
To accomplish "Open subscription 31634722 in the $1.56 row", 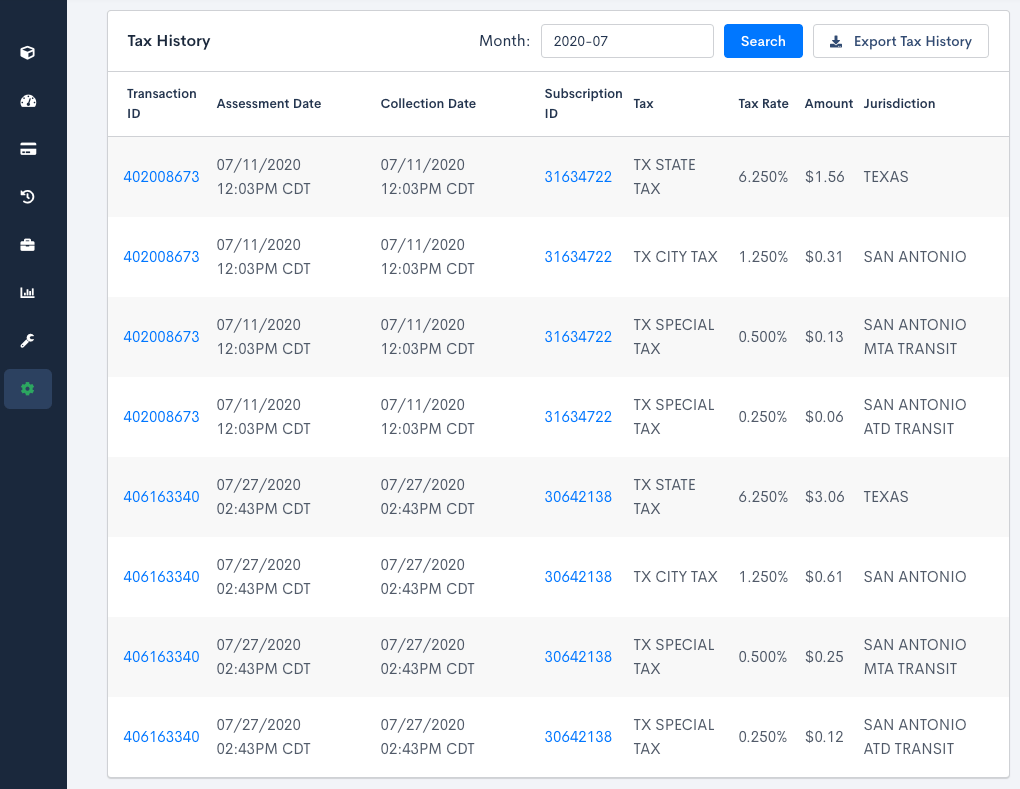I will (x=578, y=177).
